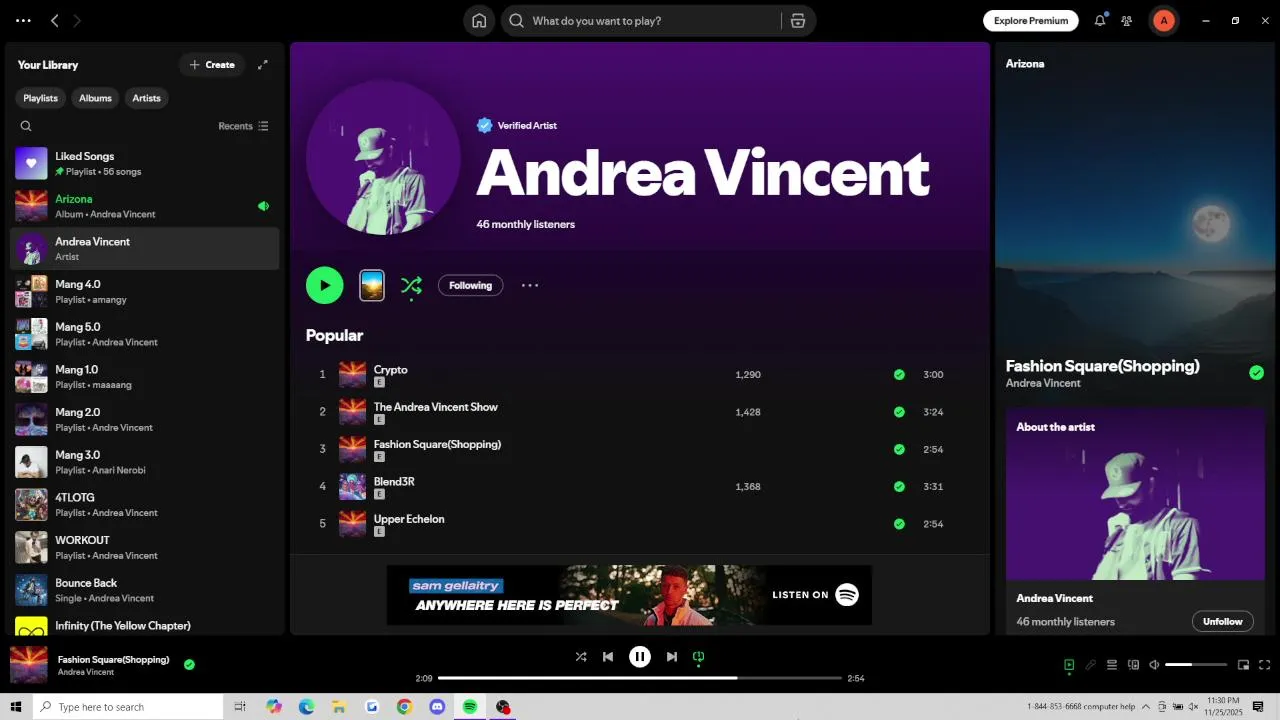Toggle saved checkmark for Upper Echelon
This screenshot has height=720, width=1280.
(899, 524)
